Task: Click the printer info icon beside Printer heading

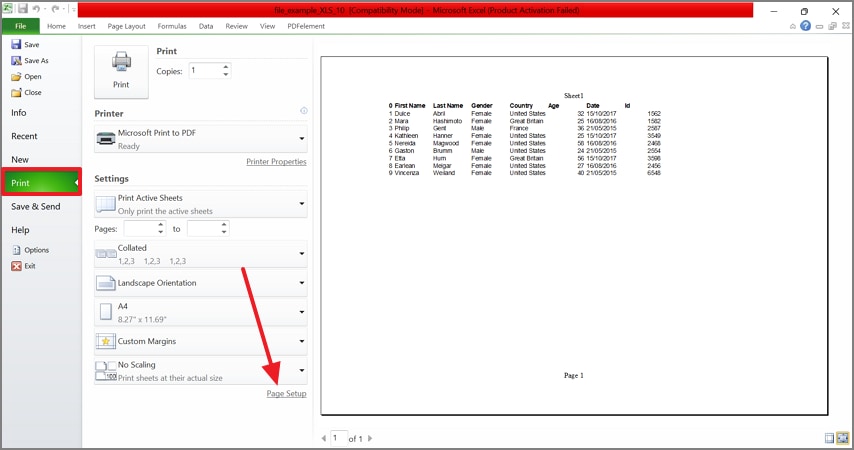Action: point(304,111)
